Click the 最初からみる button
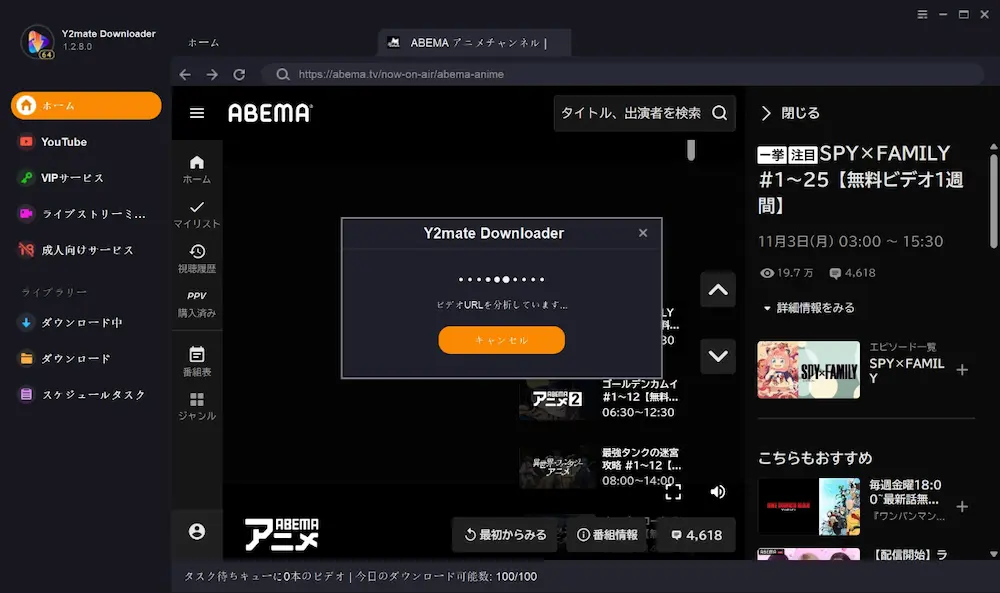Image resolution: width=1000 pixels, height=593 pixels. coord(506,535)
